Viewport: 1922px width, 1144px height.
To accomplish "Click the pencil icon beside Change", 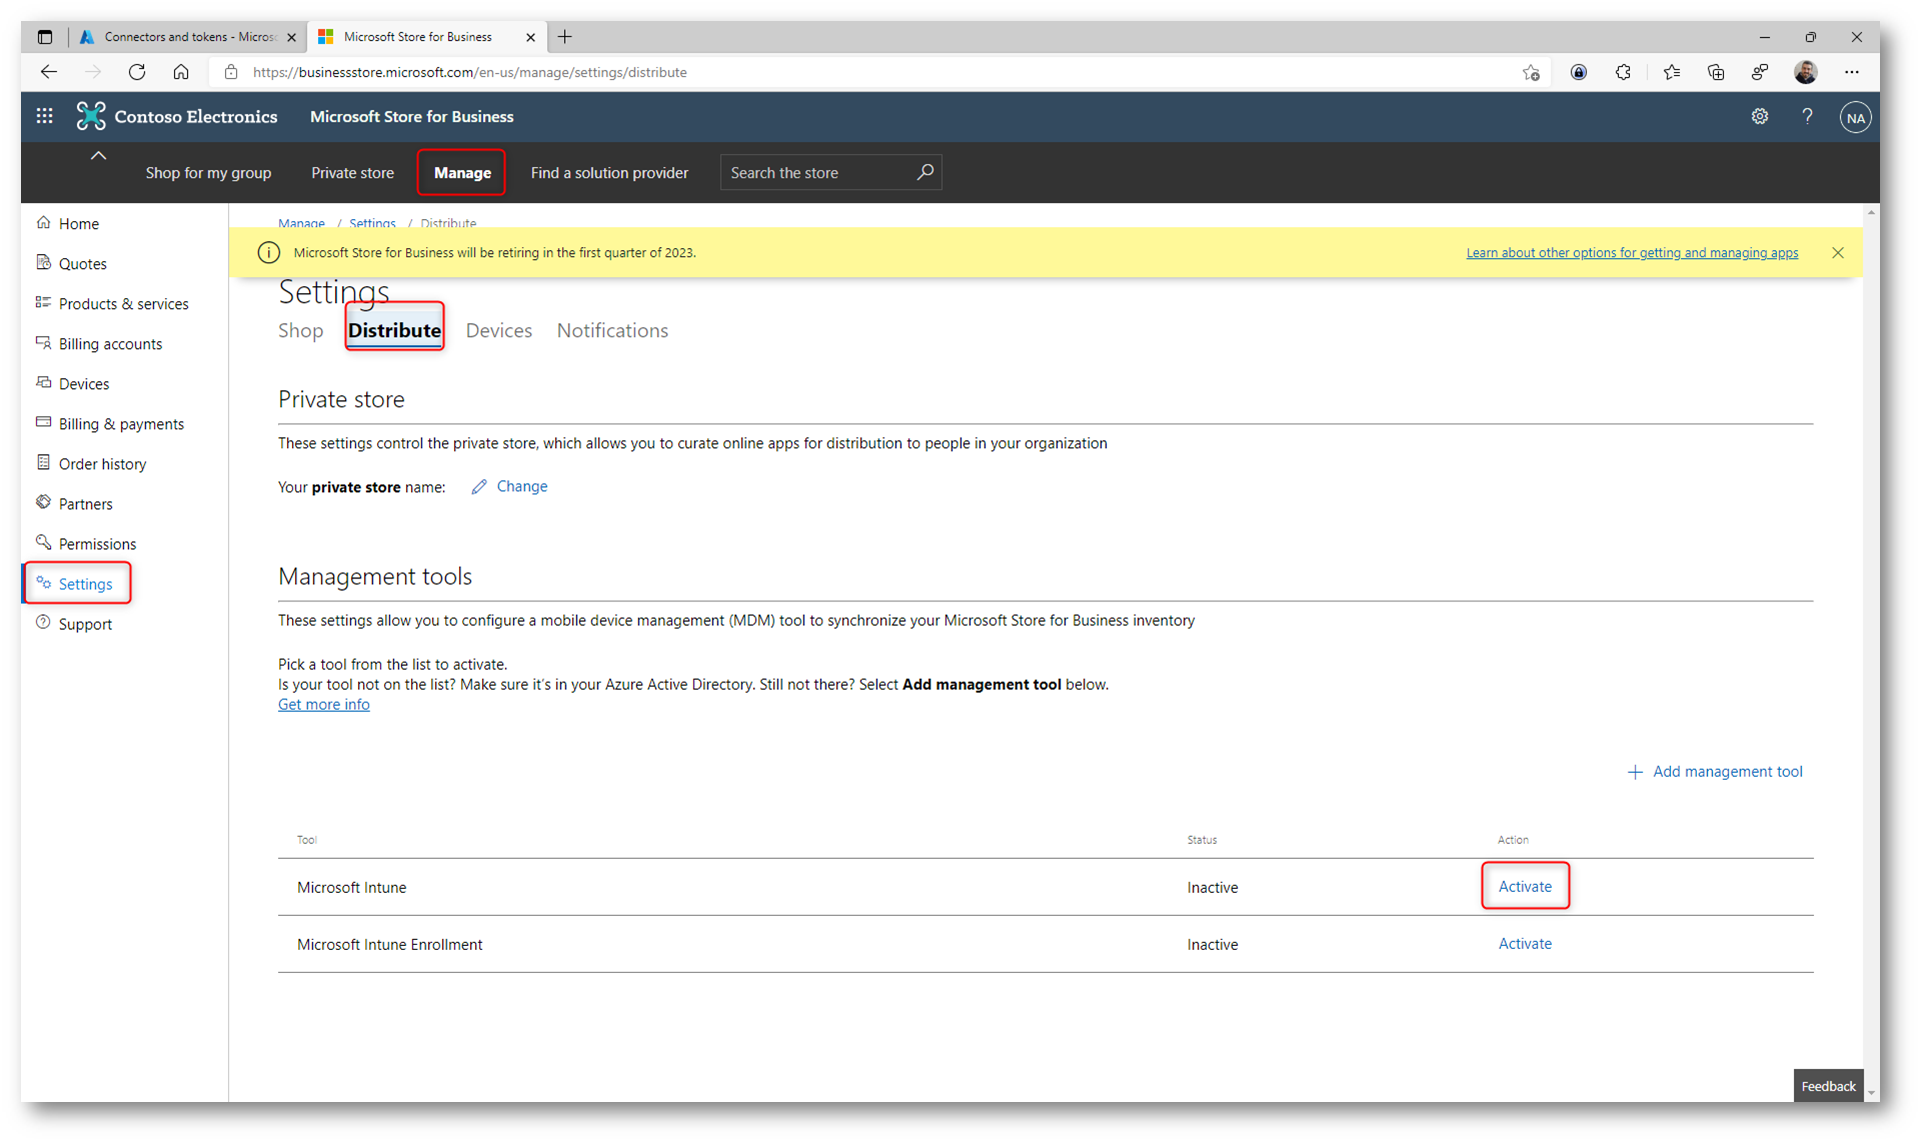I will pos(479,487).
